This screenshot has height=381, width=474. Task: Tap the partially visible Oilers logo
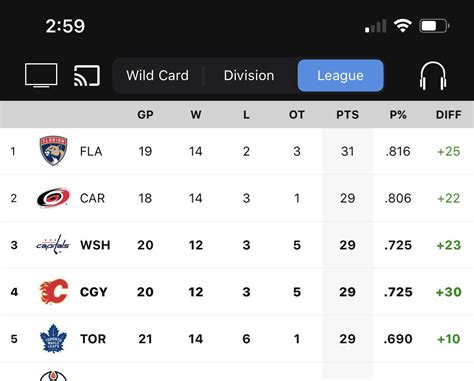coord(53,376)
